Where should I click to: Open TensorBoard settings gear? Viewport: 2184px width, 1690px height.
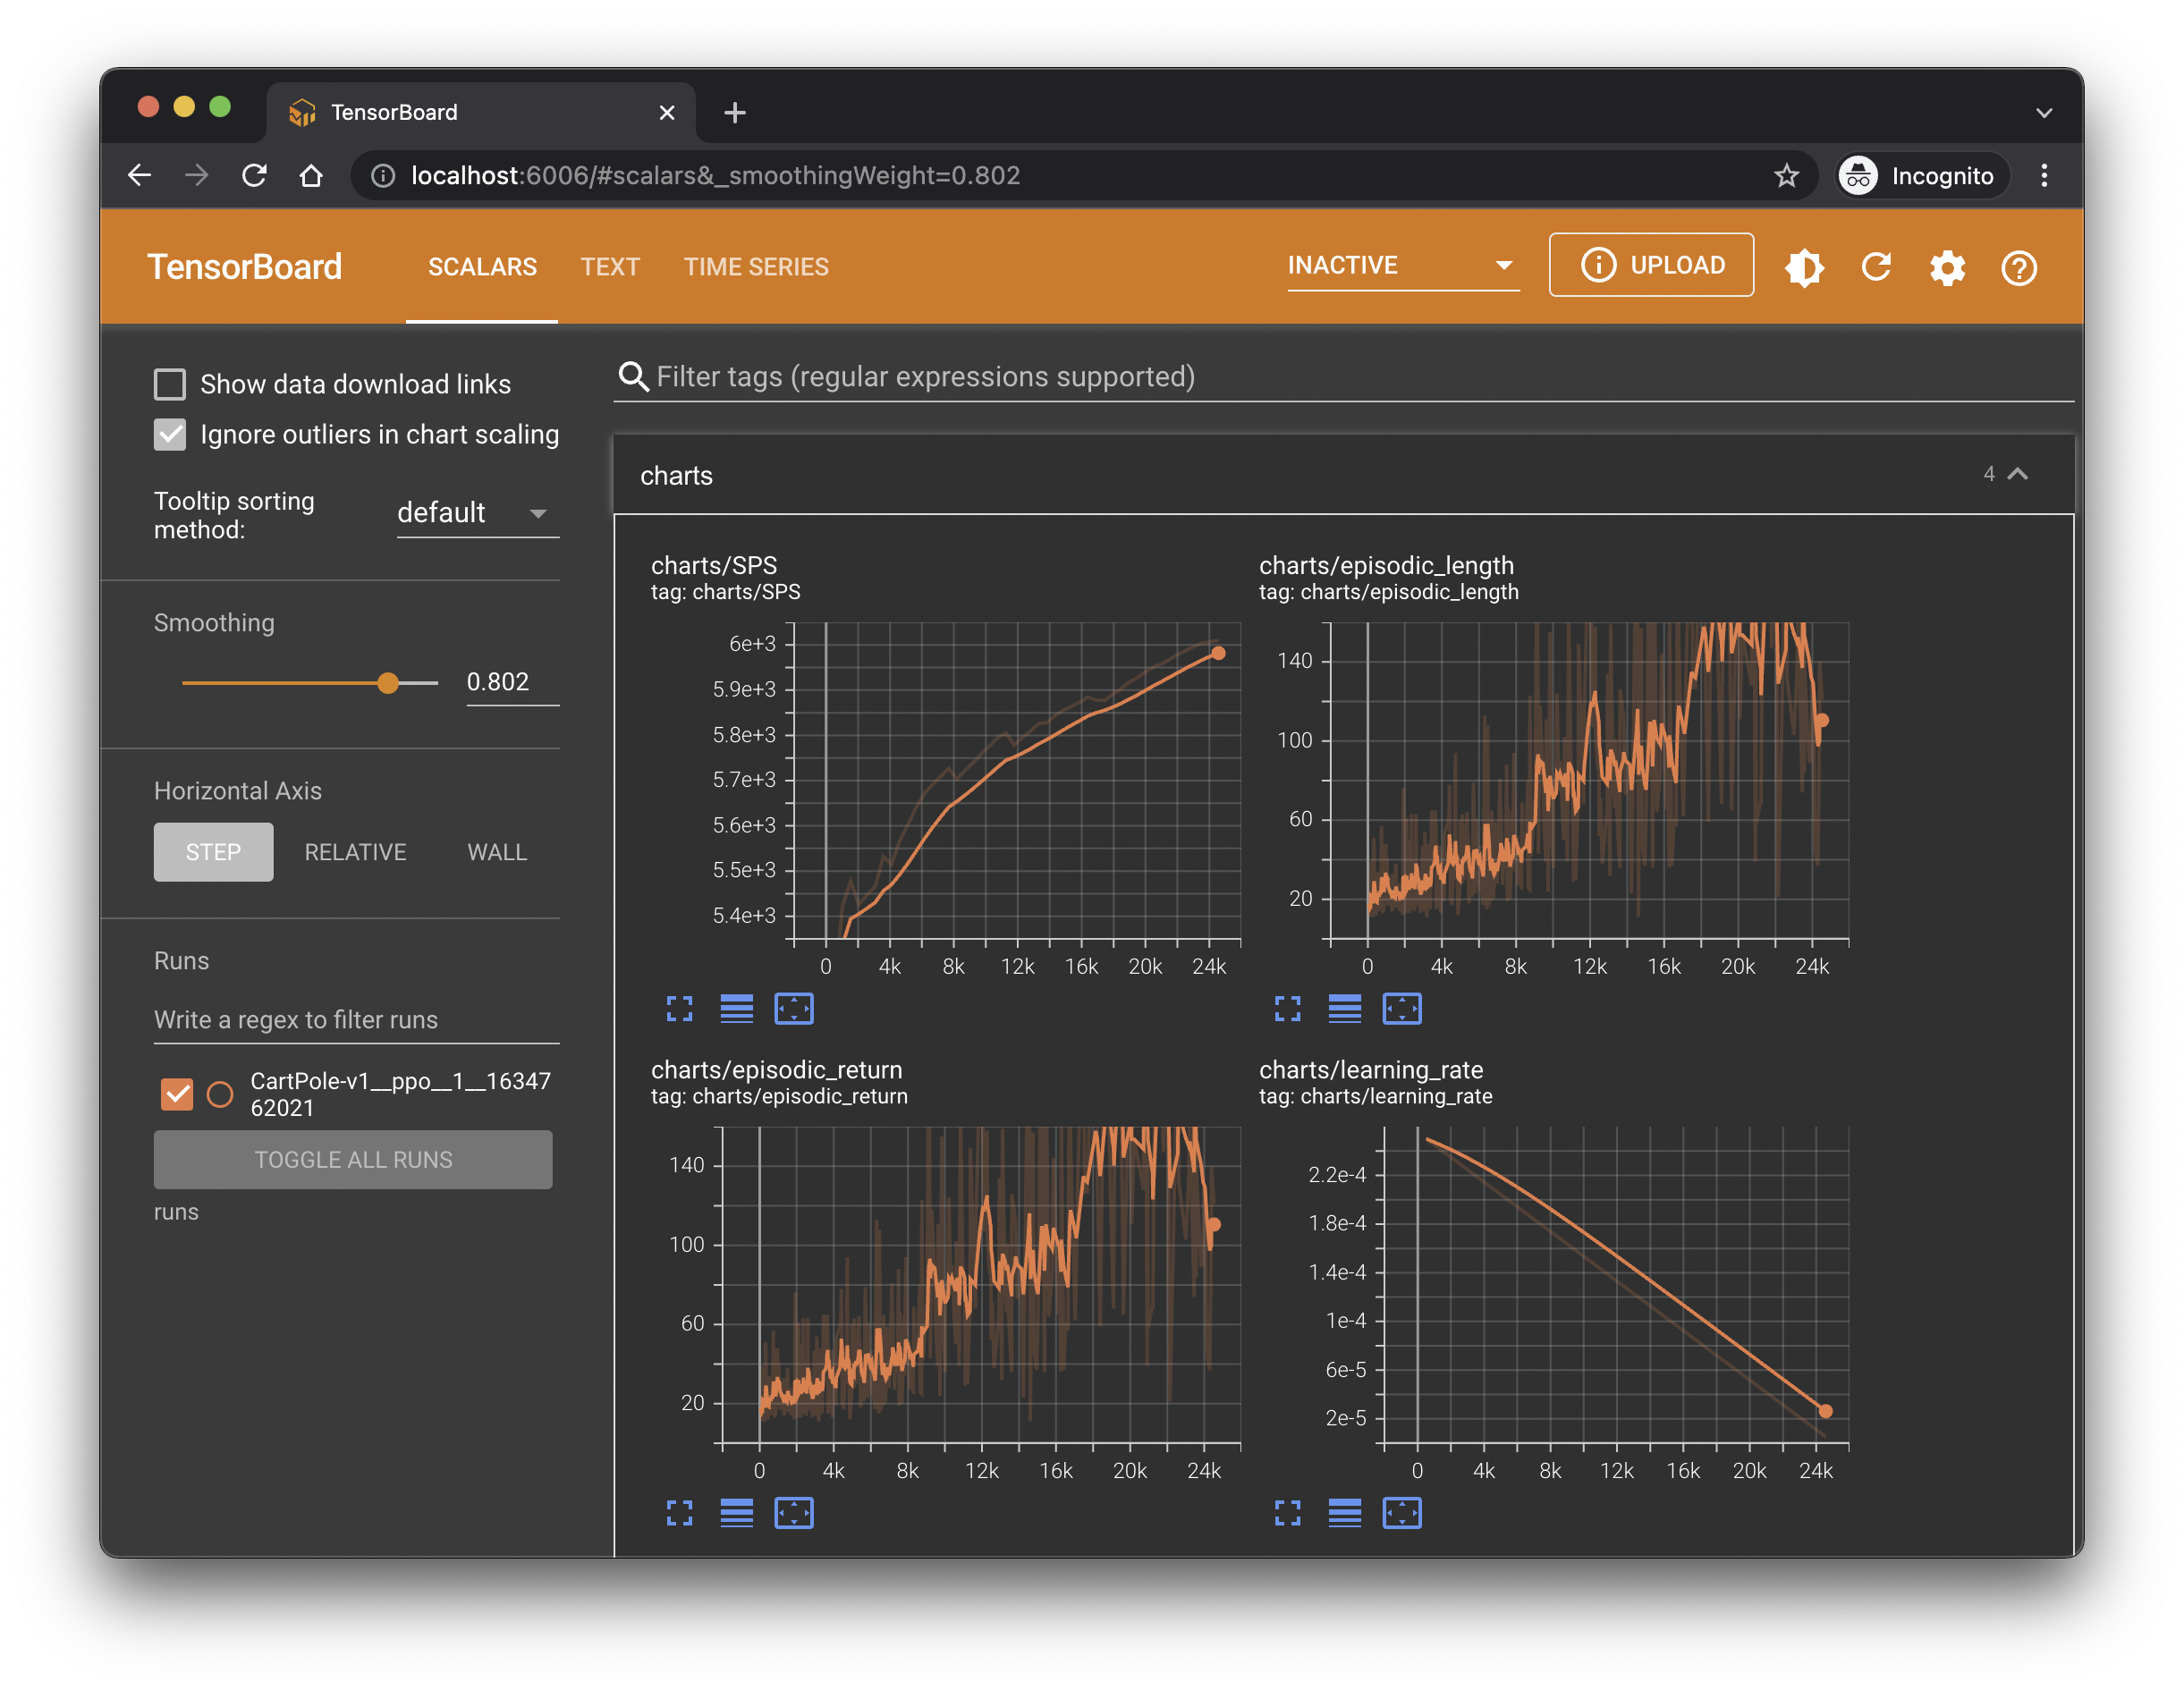(1947, 267)
